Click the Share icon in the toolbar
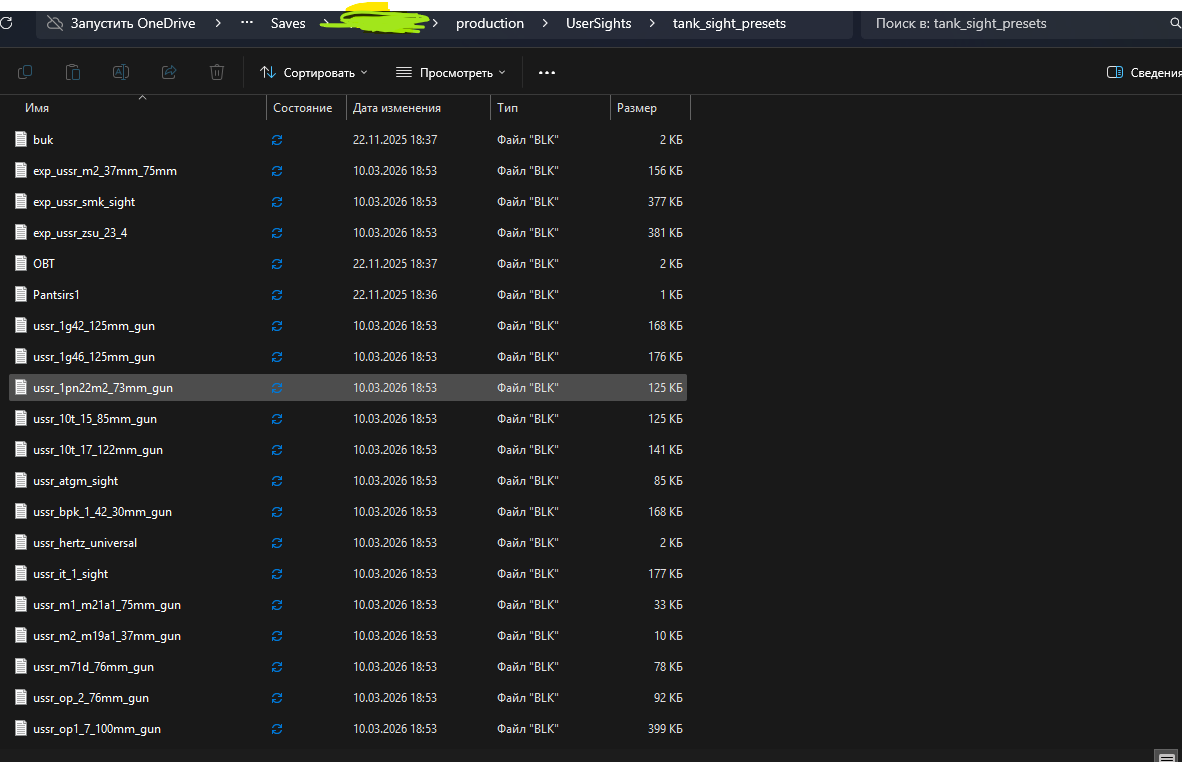1182x762 pixels. [x=169, y=72]
